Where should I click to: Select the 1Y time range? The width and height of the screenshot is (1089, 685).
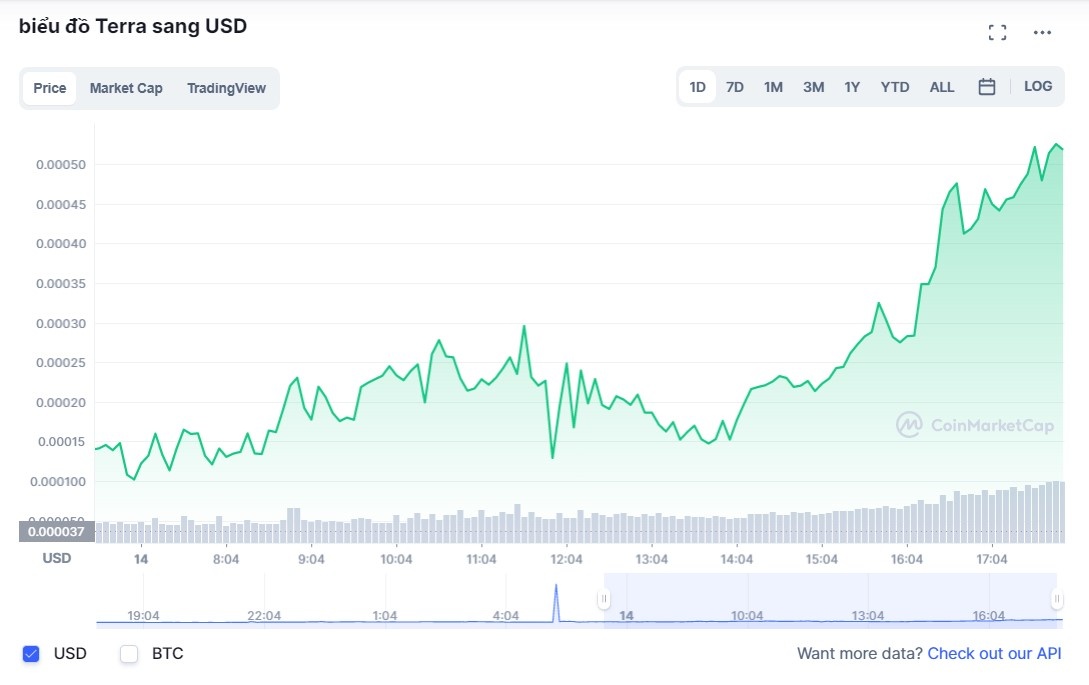[x=852, y=87]
